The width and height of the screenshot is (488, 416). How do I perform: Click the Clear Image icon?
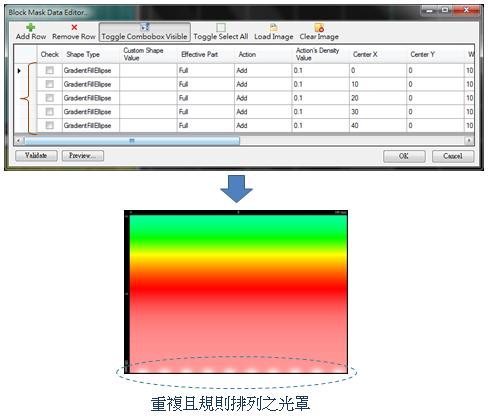pos(319,27)
